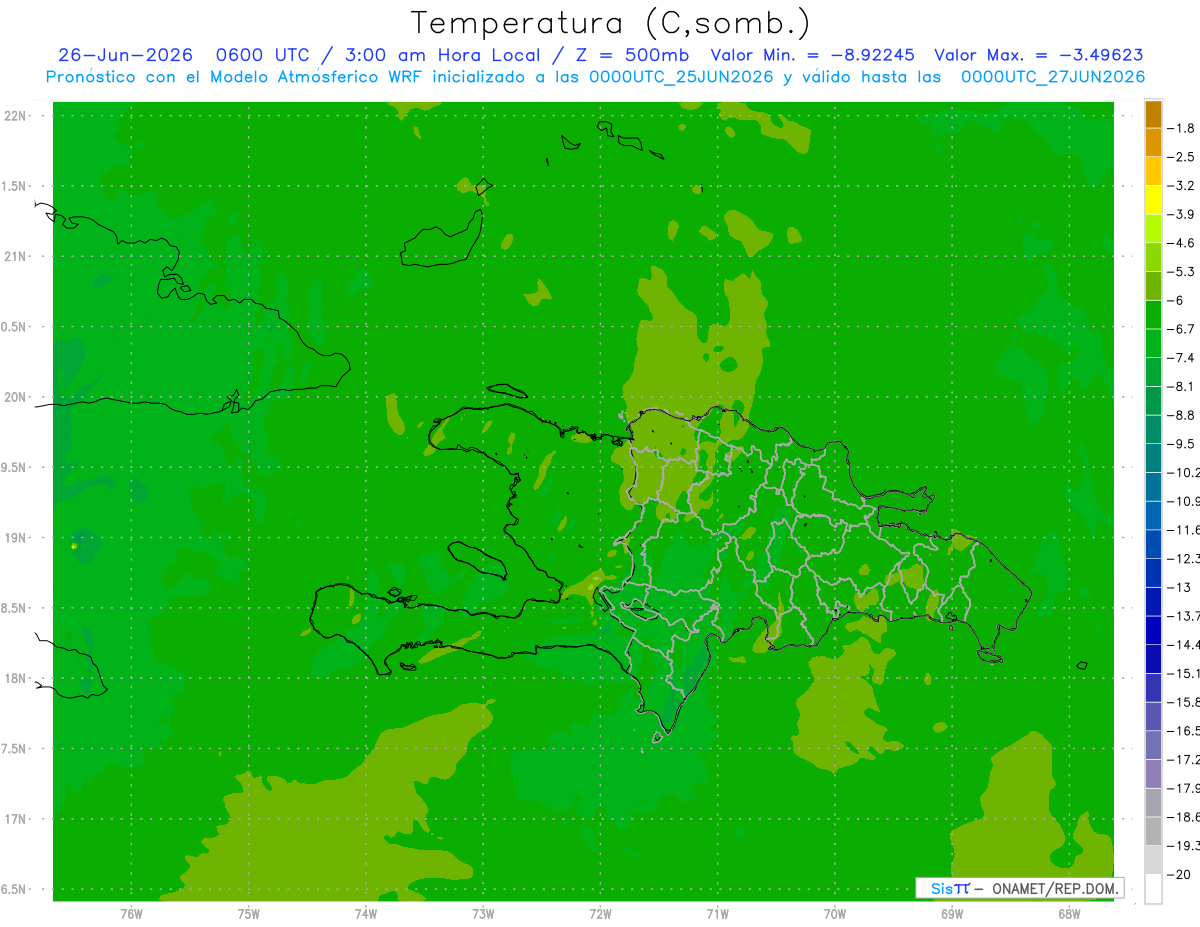Screen dimensions: 1200x927
Task: Click the color bar value "-14.4"
Action: coord(1184,645)
